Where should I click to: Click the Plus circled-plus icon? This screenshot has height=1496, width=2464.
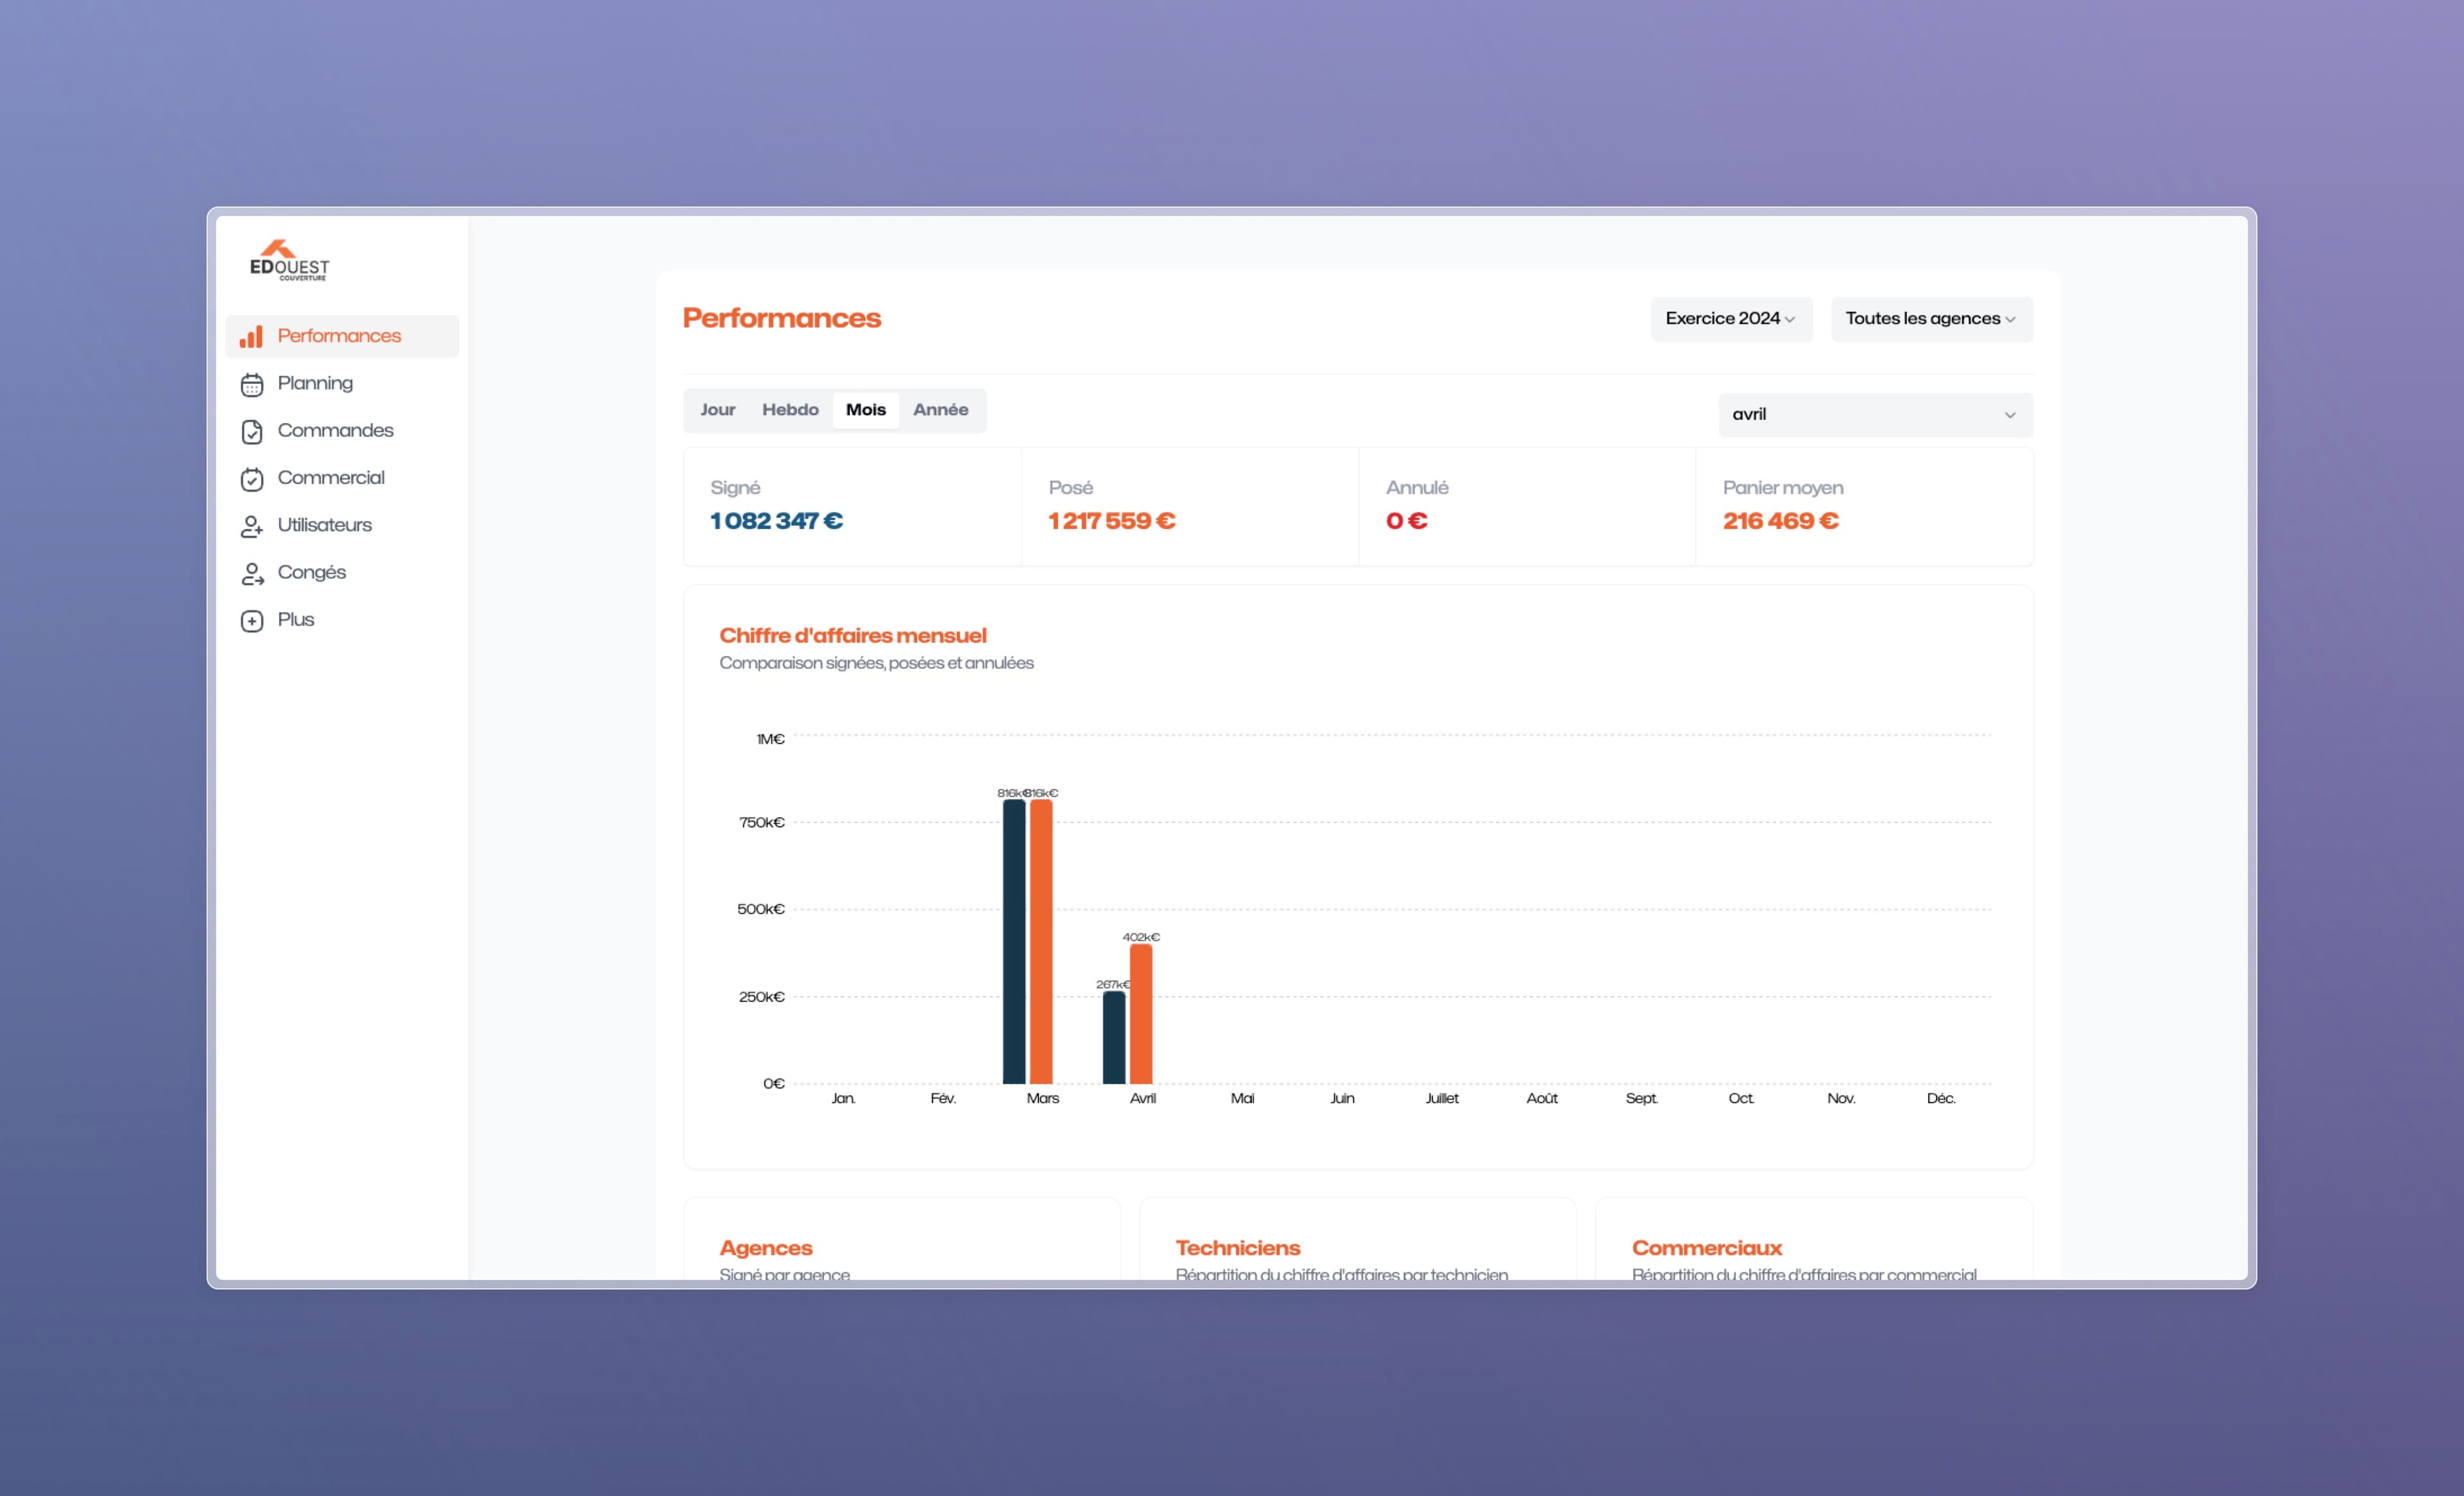coord(252,620)
